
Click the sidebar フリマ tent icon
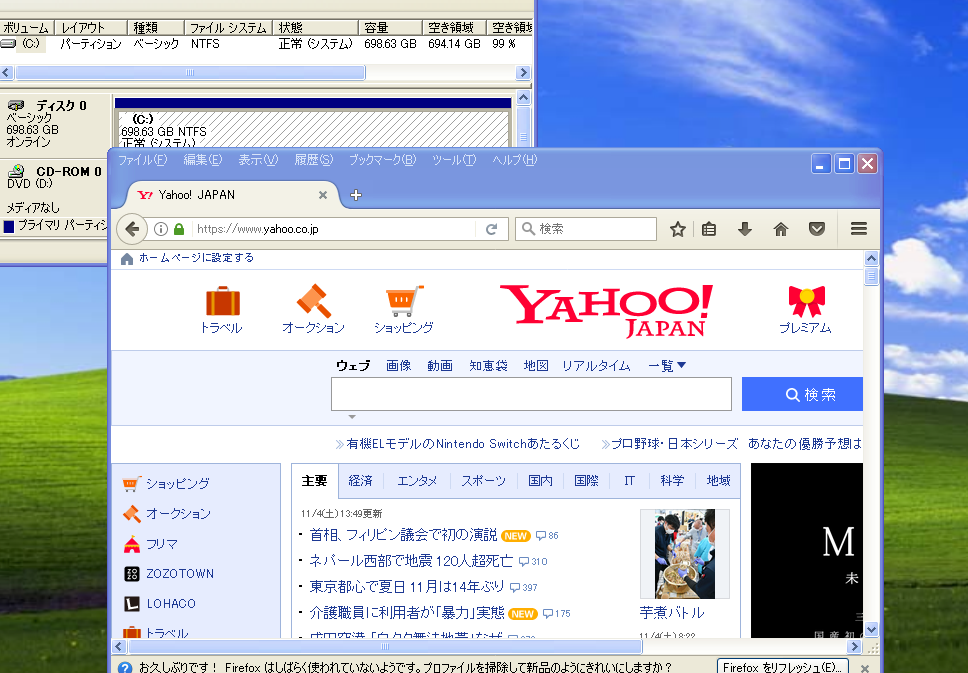pyautogui.click(x=131, y=544)
